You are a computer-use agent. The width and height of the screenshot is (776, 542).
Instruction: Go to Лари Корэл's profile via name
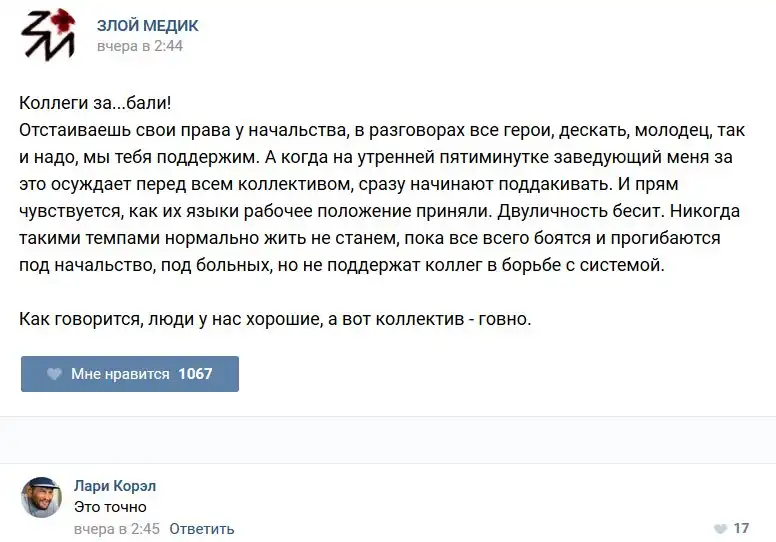click(115, 486)
